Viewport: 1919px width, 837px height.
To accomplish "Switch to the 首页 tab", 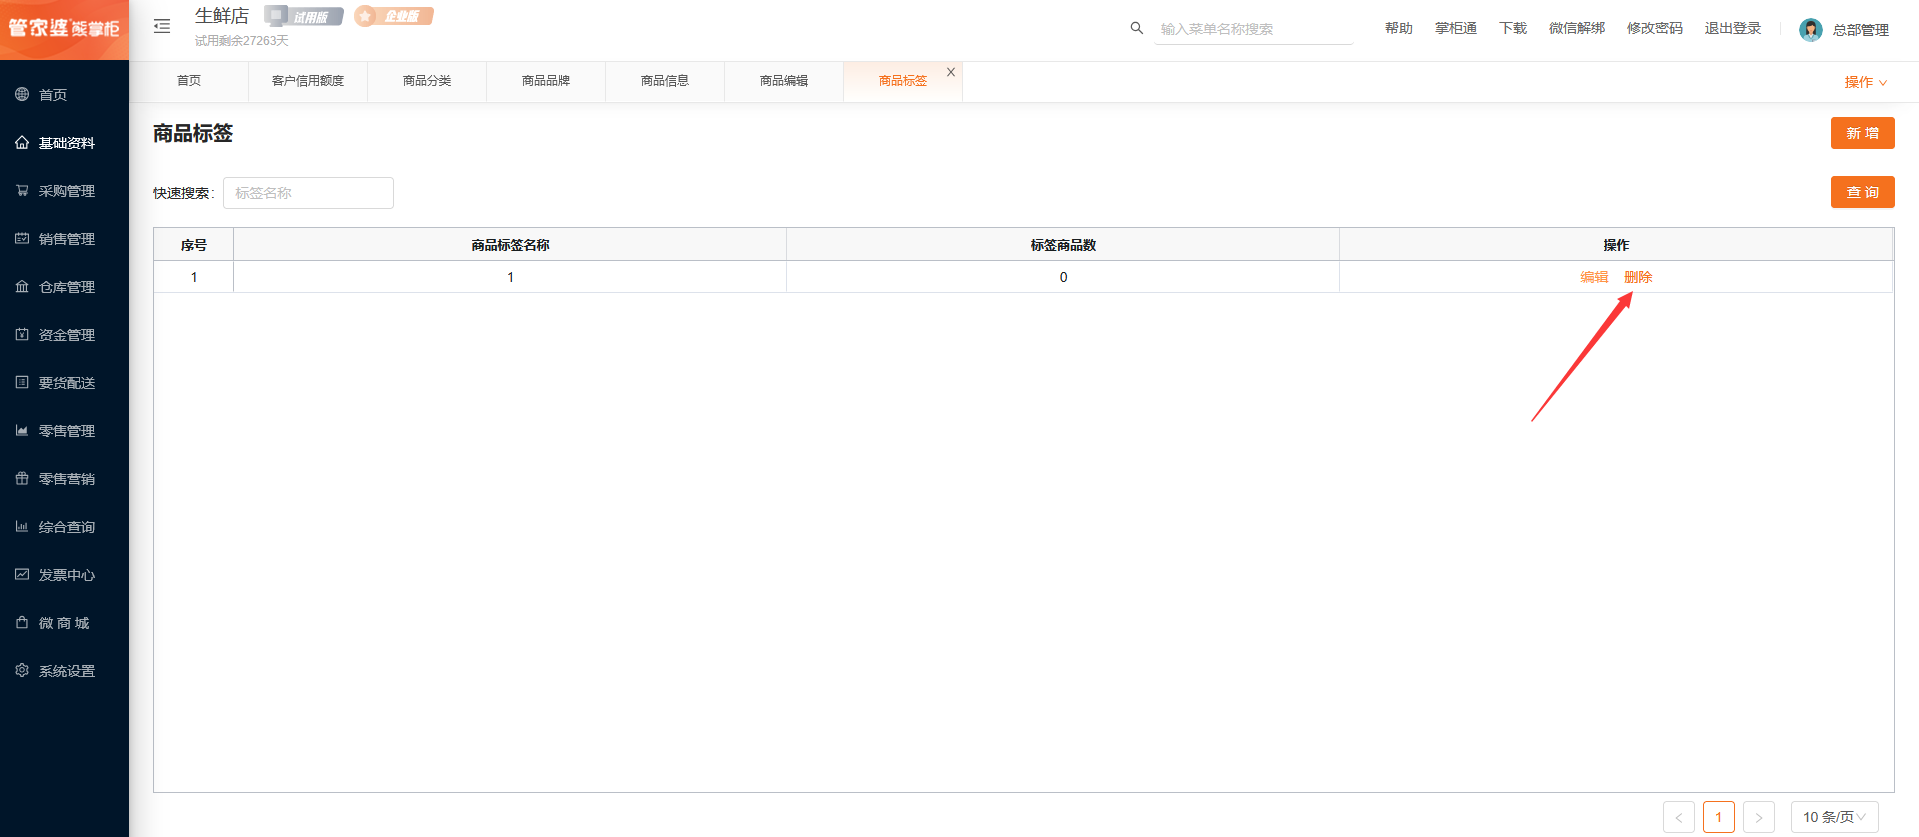I will click(x=189, y=81).
